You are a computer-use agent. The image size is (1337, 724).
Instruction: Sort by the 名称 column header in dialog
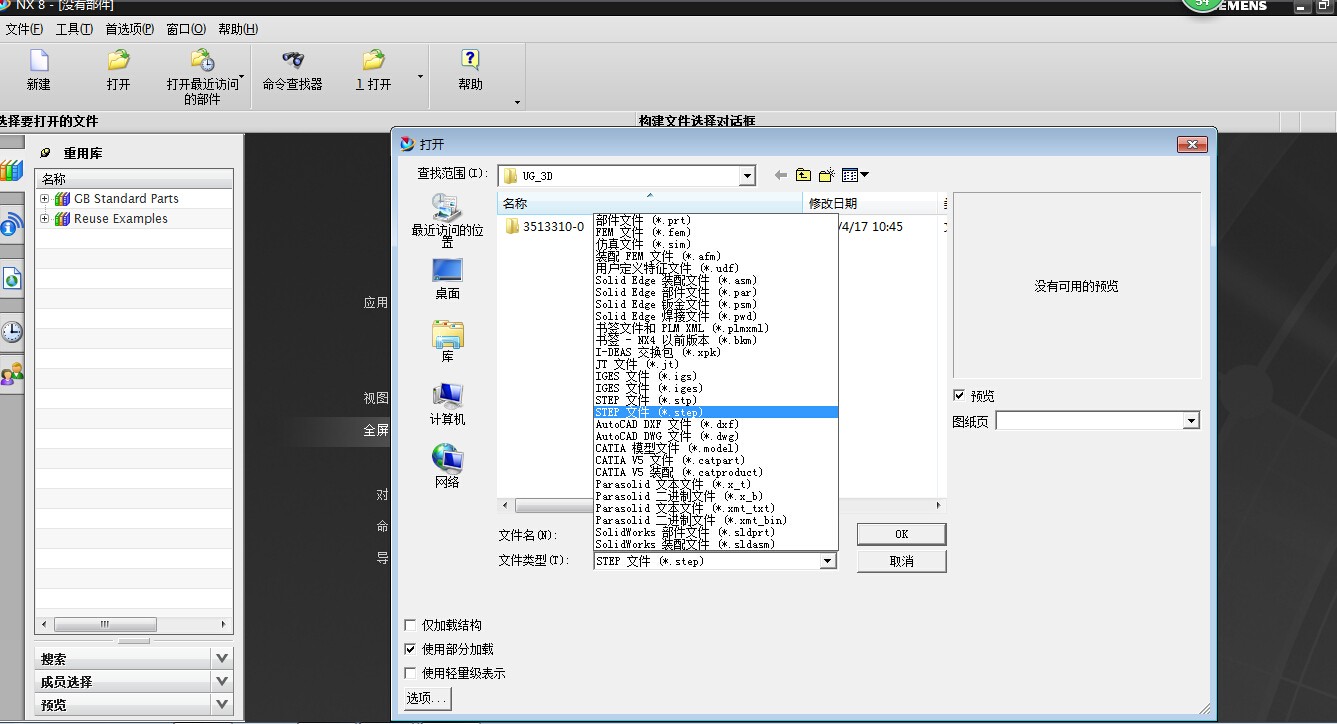pos(651,203)
